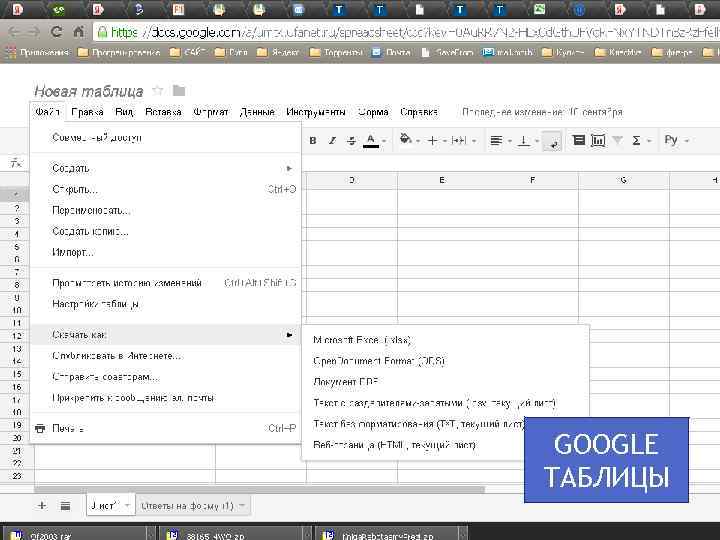Star the Новая таблица document
Viewport: 720px width, 540px height.
[158, 90]
